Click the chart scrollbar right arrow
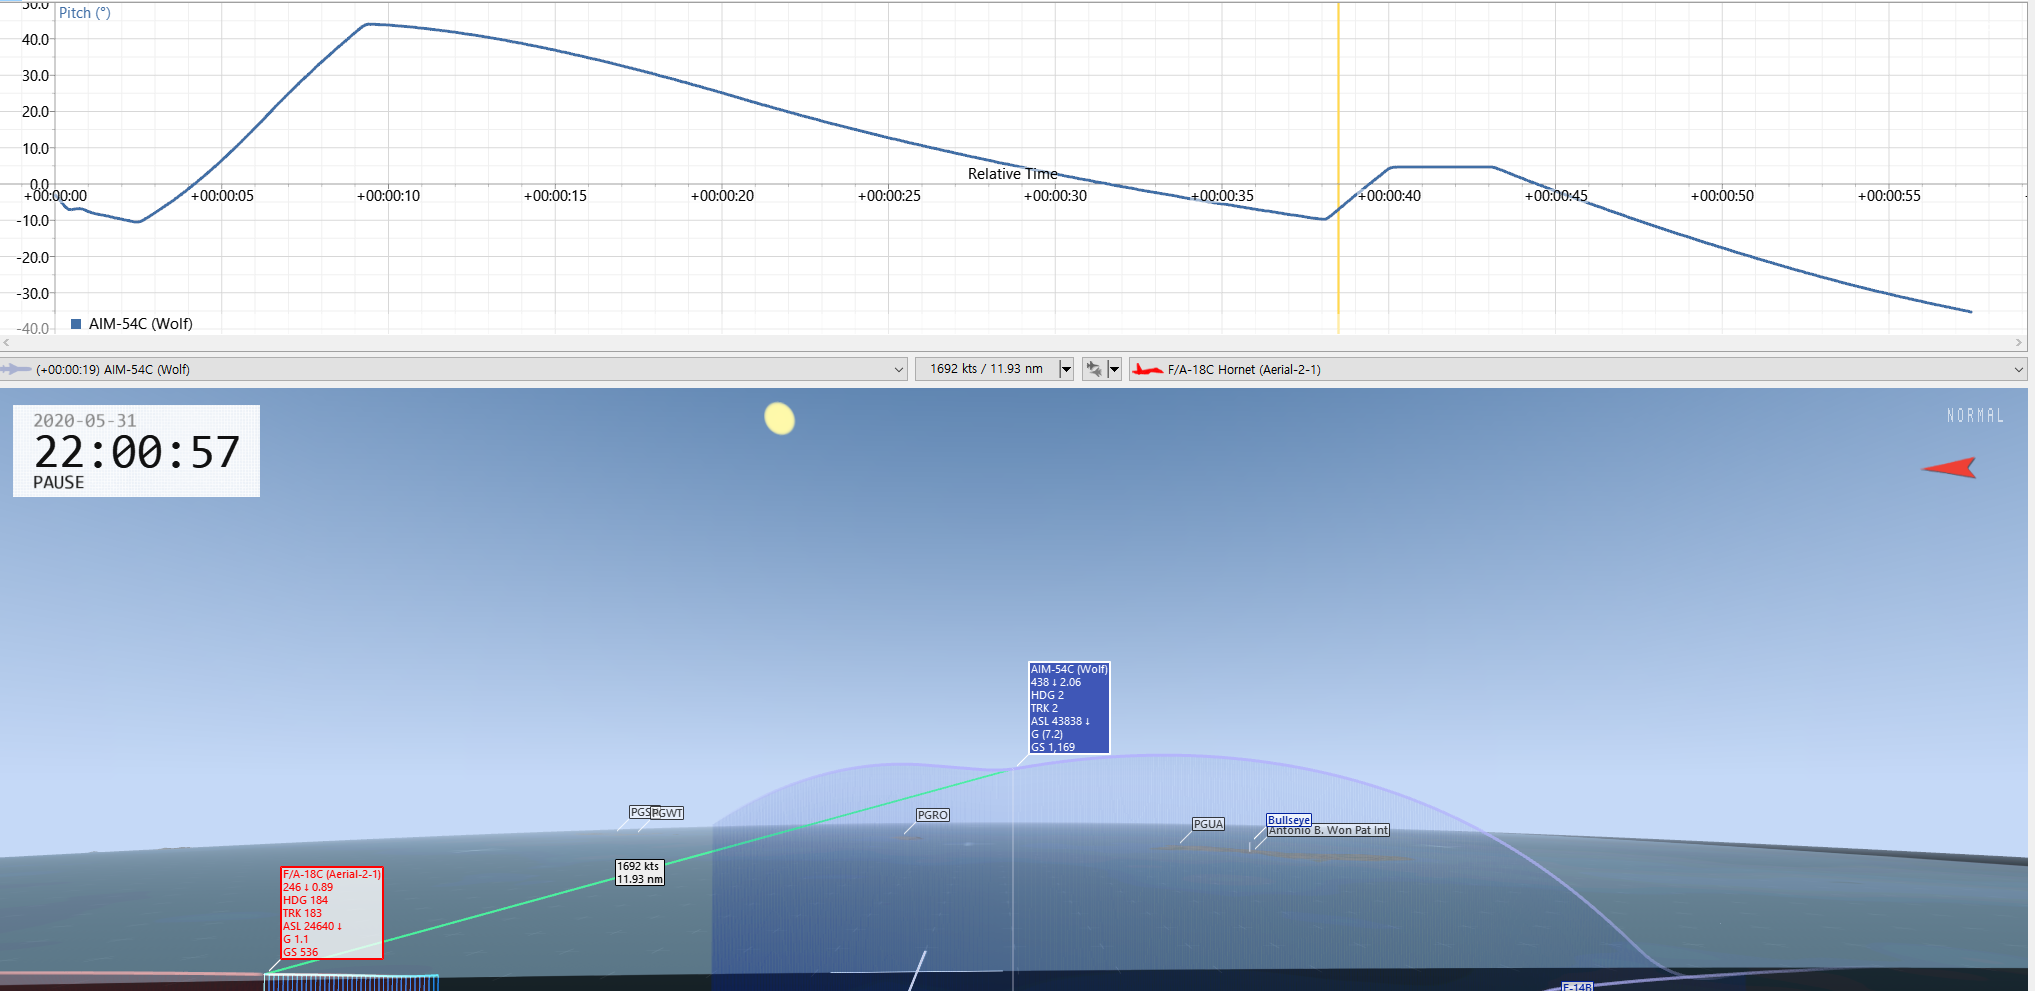The image size is (2035, 991). 2019,343
